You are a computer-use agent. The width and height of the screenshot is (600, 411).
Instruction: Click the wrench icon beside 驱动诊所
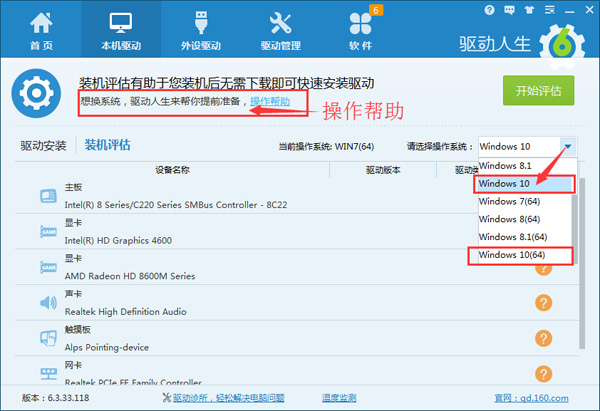[166, 398]
